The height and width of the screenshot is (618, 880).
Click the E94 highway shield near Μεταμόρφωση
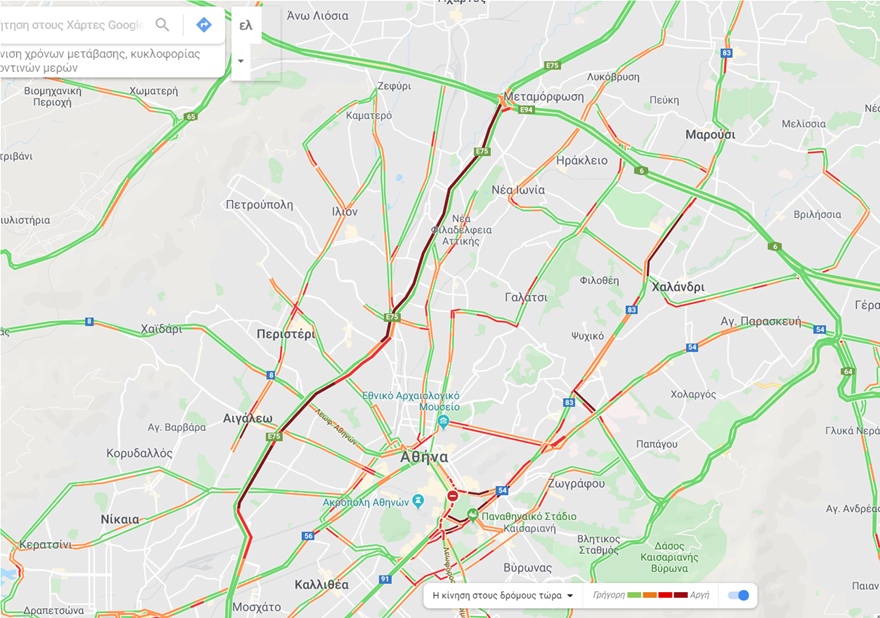coord(526,109)
